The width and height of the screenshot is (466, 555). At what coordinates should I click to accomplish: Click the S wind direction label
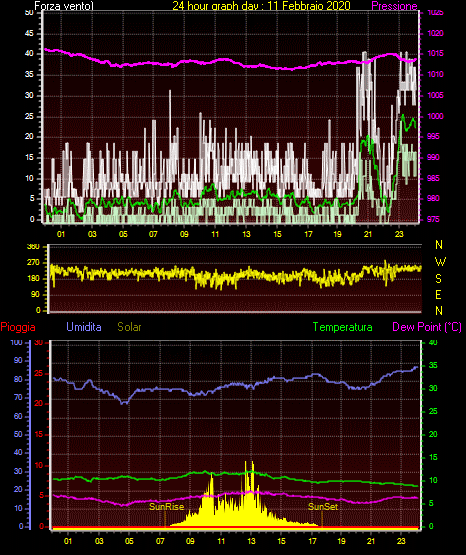point(438,279)
